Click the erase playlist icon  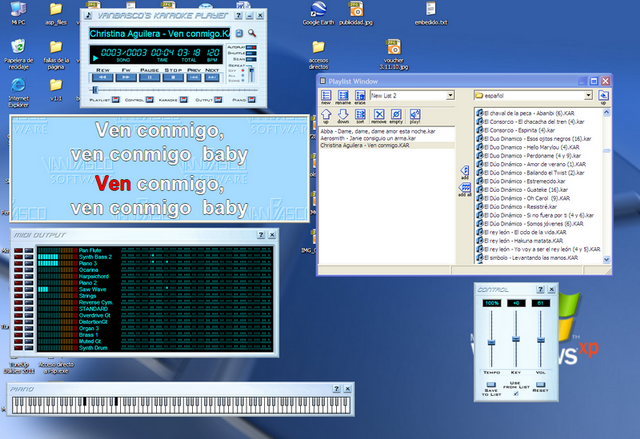tap(360, 97)
